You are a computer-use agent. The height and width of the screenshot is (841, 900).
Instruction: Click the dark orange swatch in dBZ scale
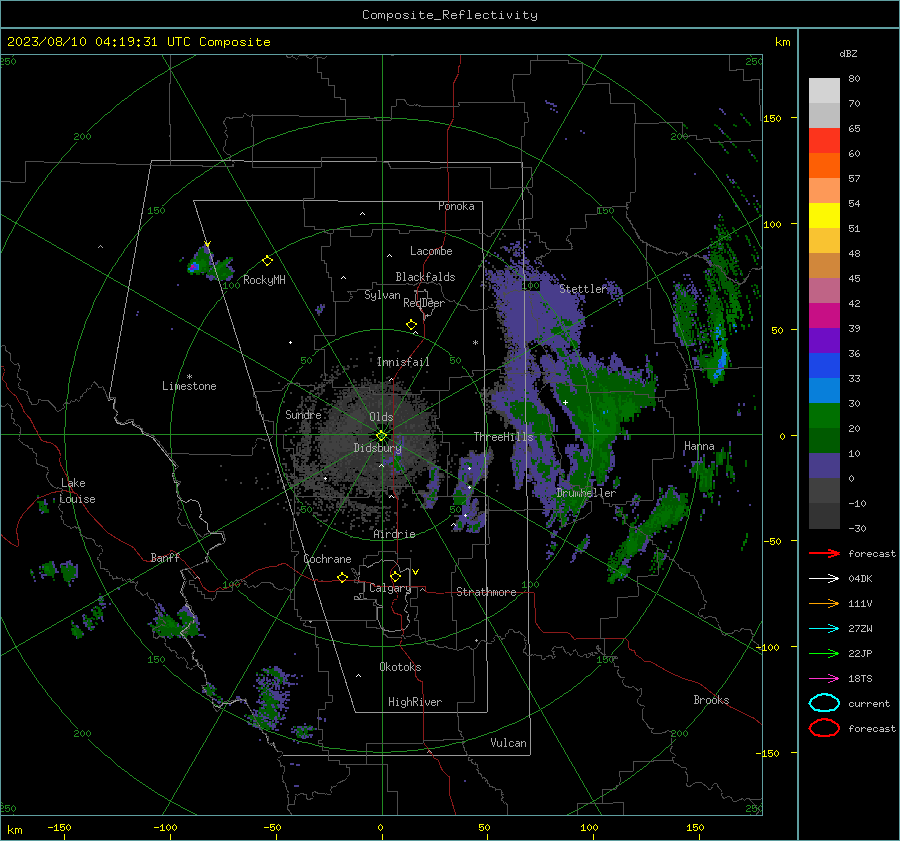pos(824,165)
